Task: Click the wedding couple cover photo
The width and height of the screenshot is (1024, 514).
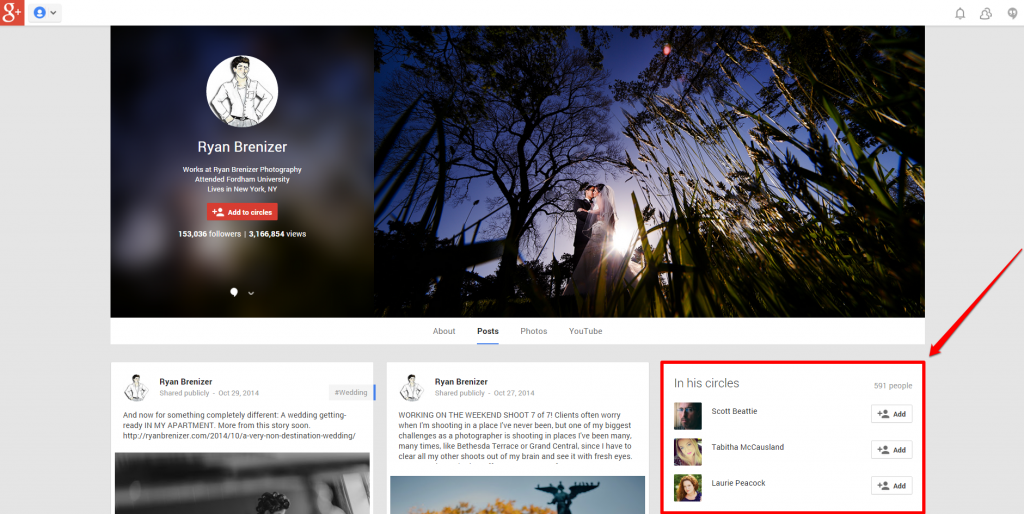Action: pyautogui.click(x=649, y=172)
